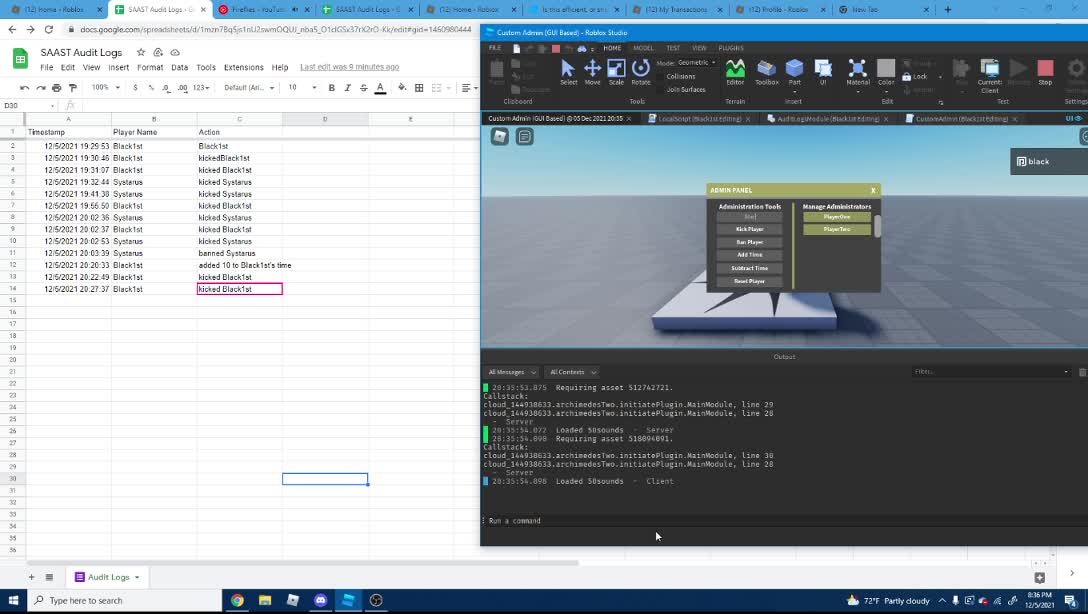Screen dimensions: 1088x614
Task: Open the Toolbox panel
Action: pos(765,70)
